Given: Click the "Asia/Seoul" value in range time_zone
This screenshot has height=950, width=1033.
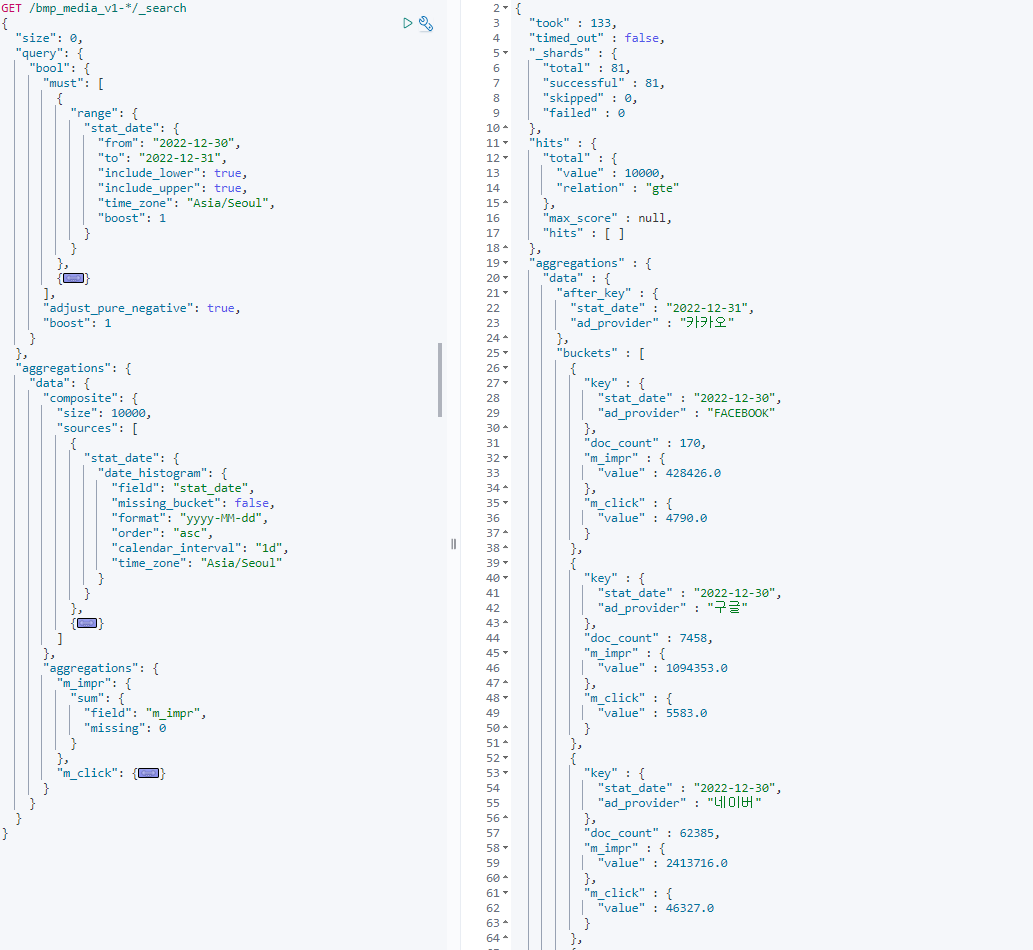Looking at the screenshot, I should (229, 203).
